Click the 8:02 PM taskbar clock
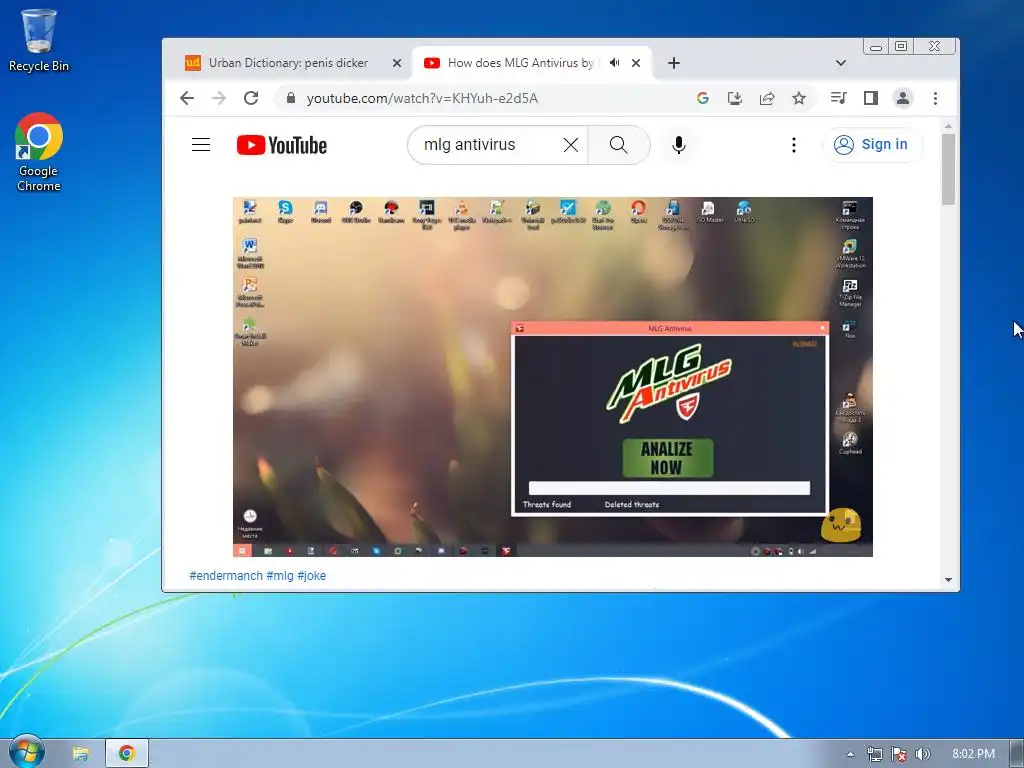The height and width of the screenshot is (768, 1024). [973, 754]
